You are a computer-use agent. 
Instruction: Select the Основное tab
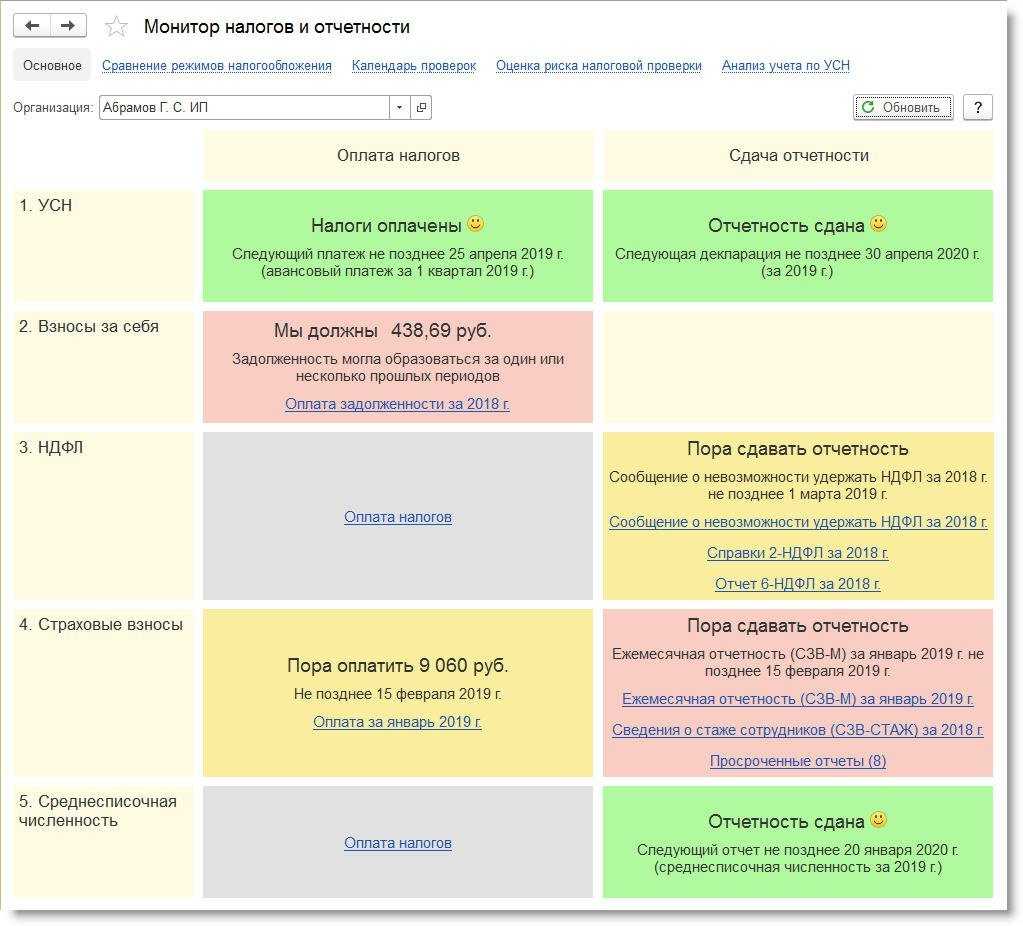point(52,65)
